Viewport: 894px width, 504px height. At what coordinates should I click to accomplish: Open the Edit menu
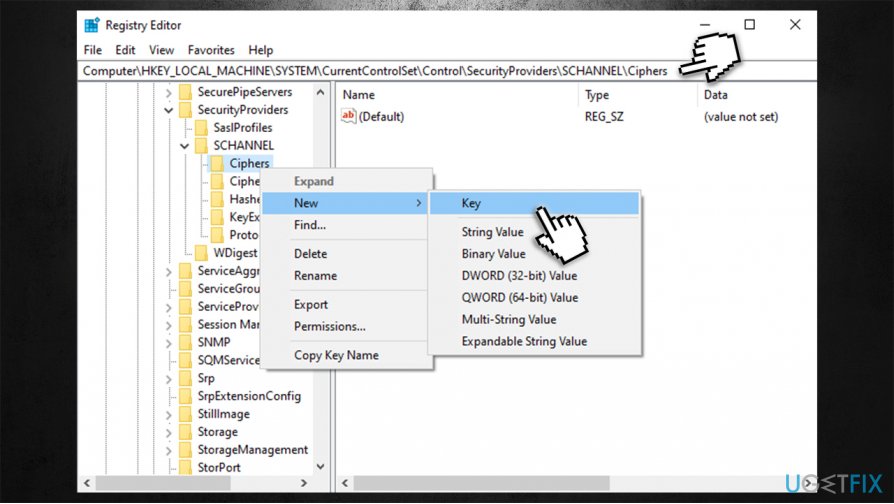pos(125,50)
